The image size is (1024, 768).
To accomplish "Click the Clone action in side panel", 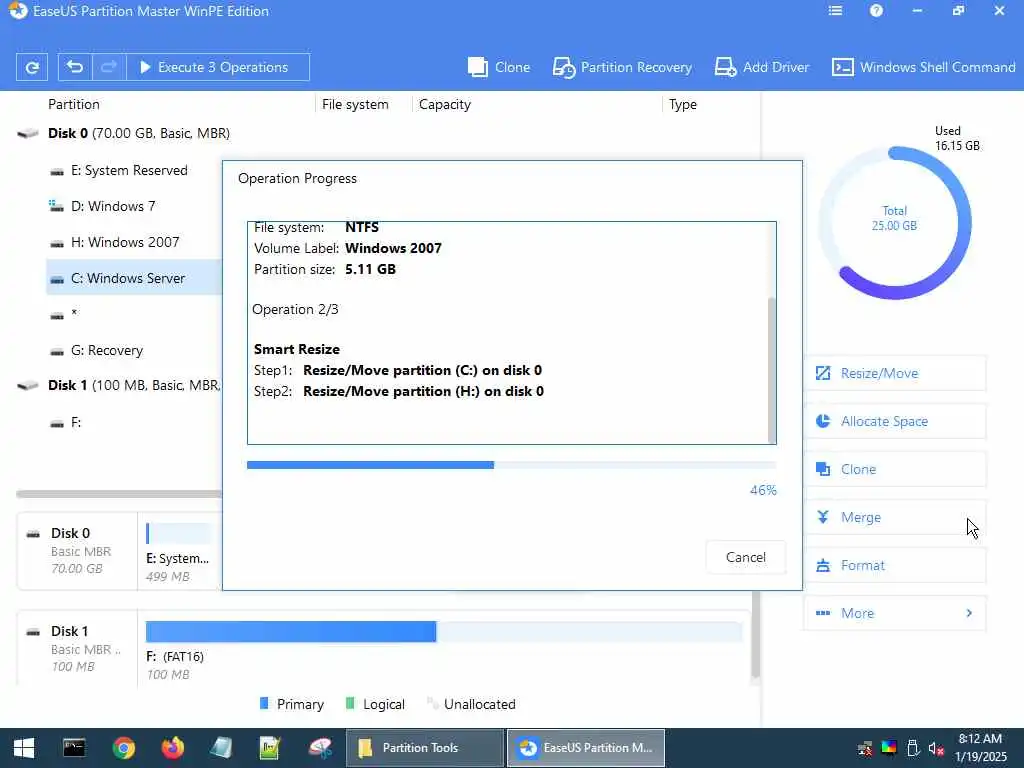I will (x=895, y=469).
